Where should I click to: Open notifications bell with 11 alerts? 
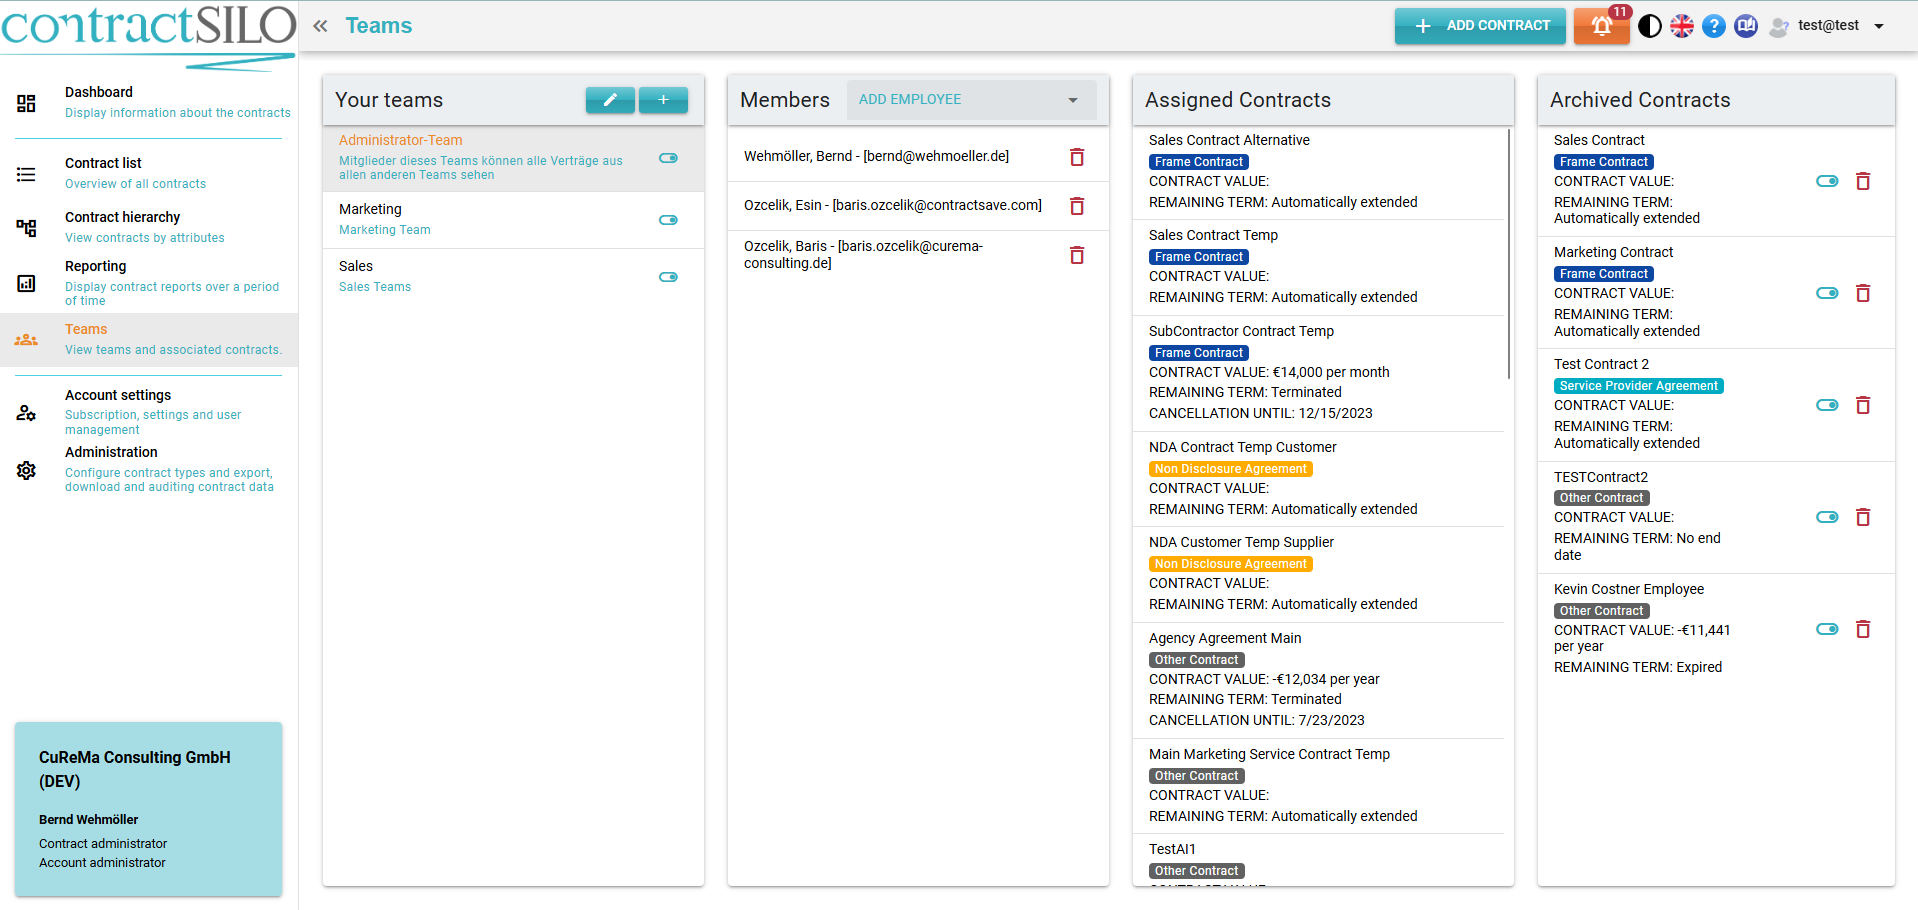point(1600,25)
